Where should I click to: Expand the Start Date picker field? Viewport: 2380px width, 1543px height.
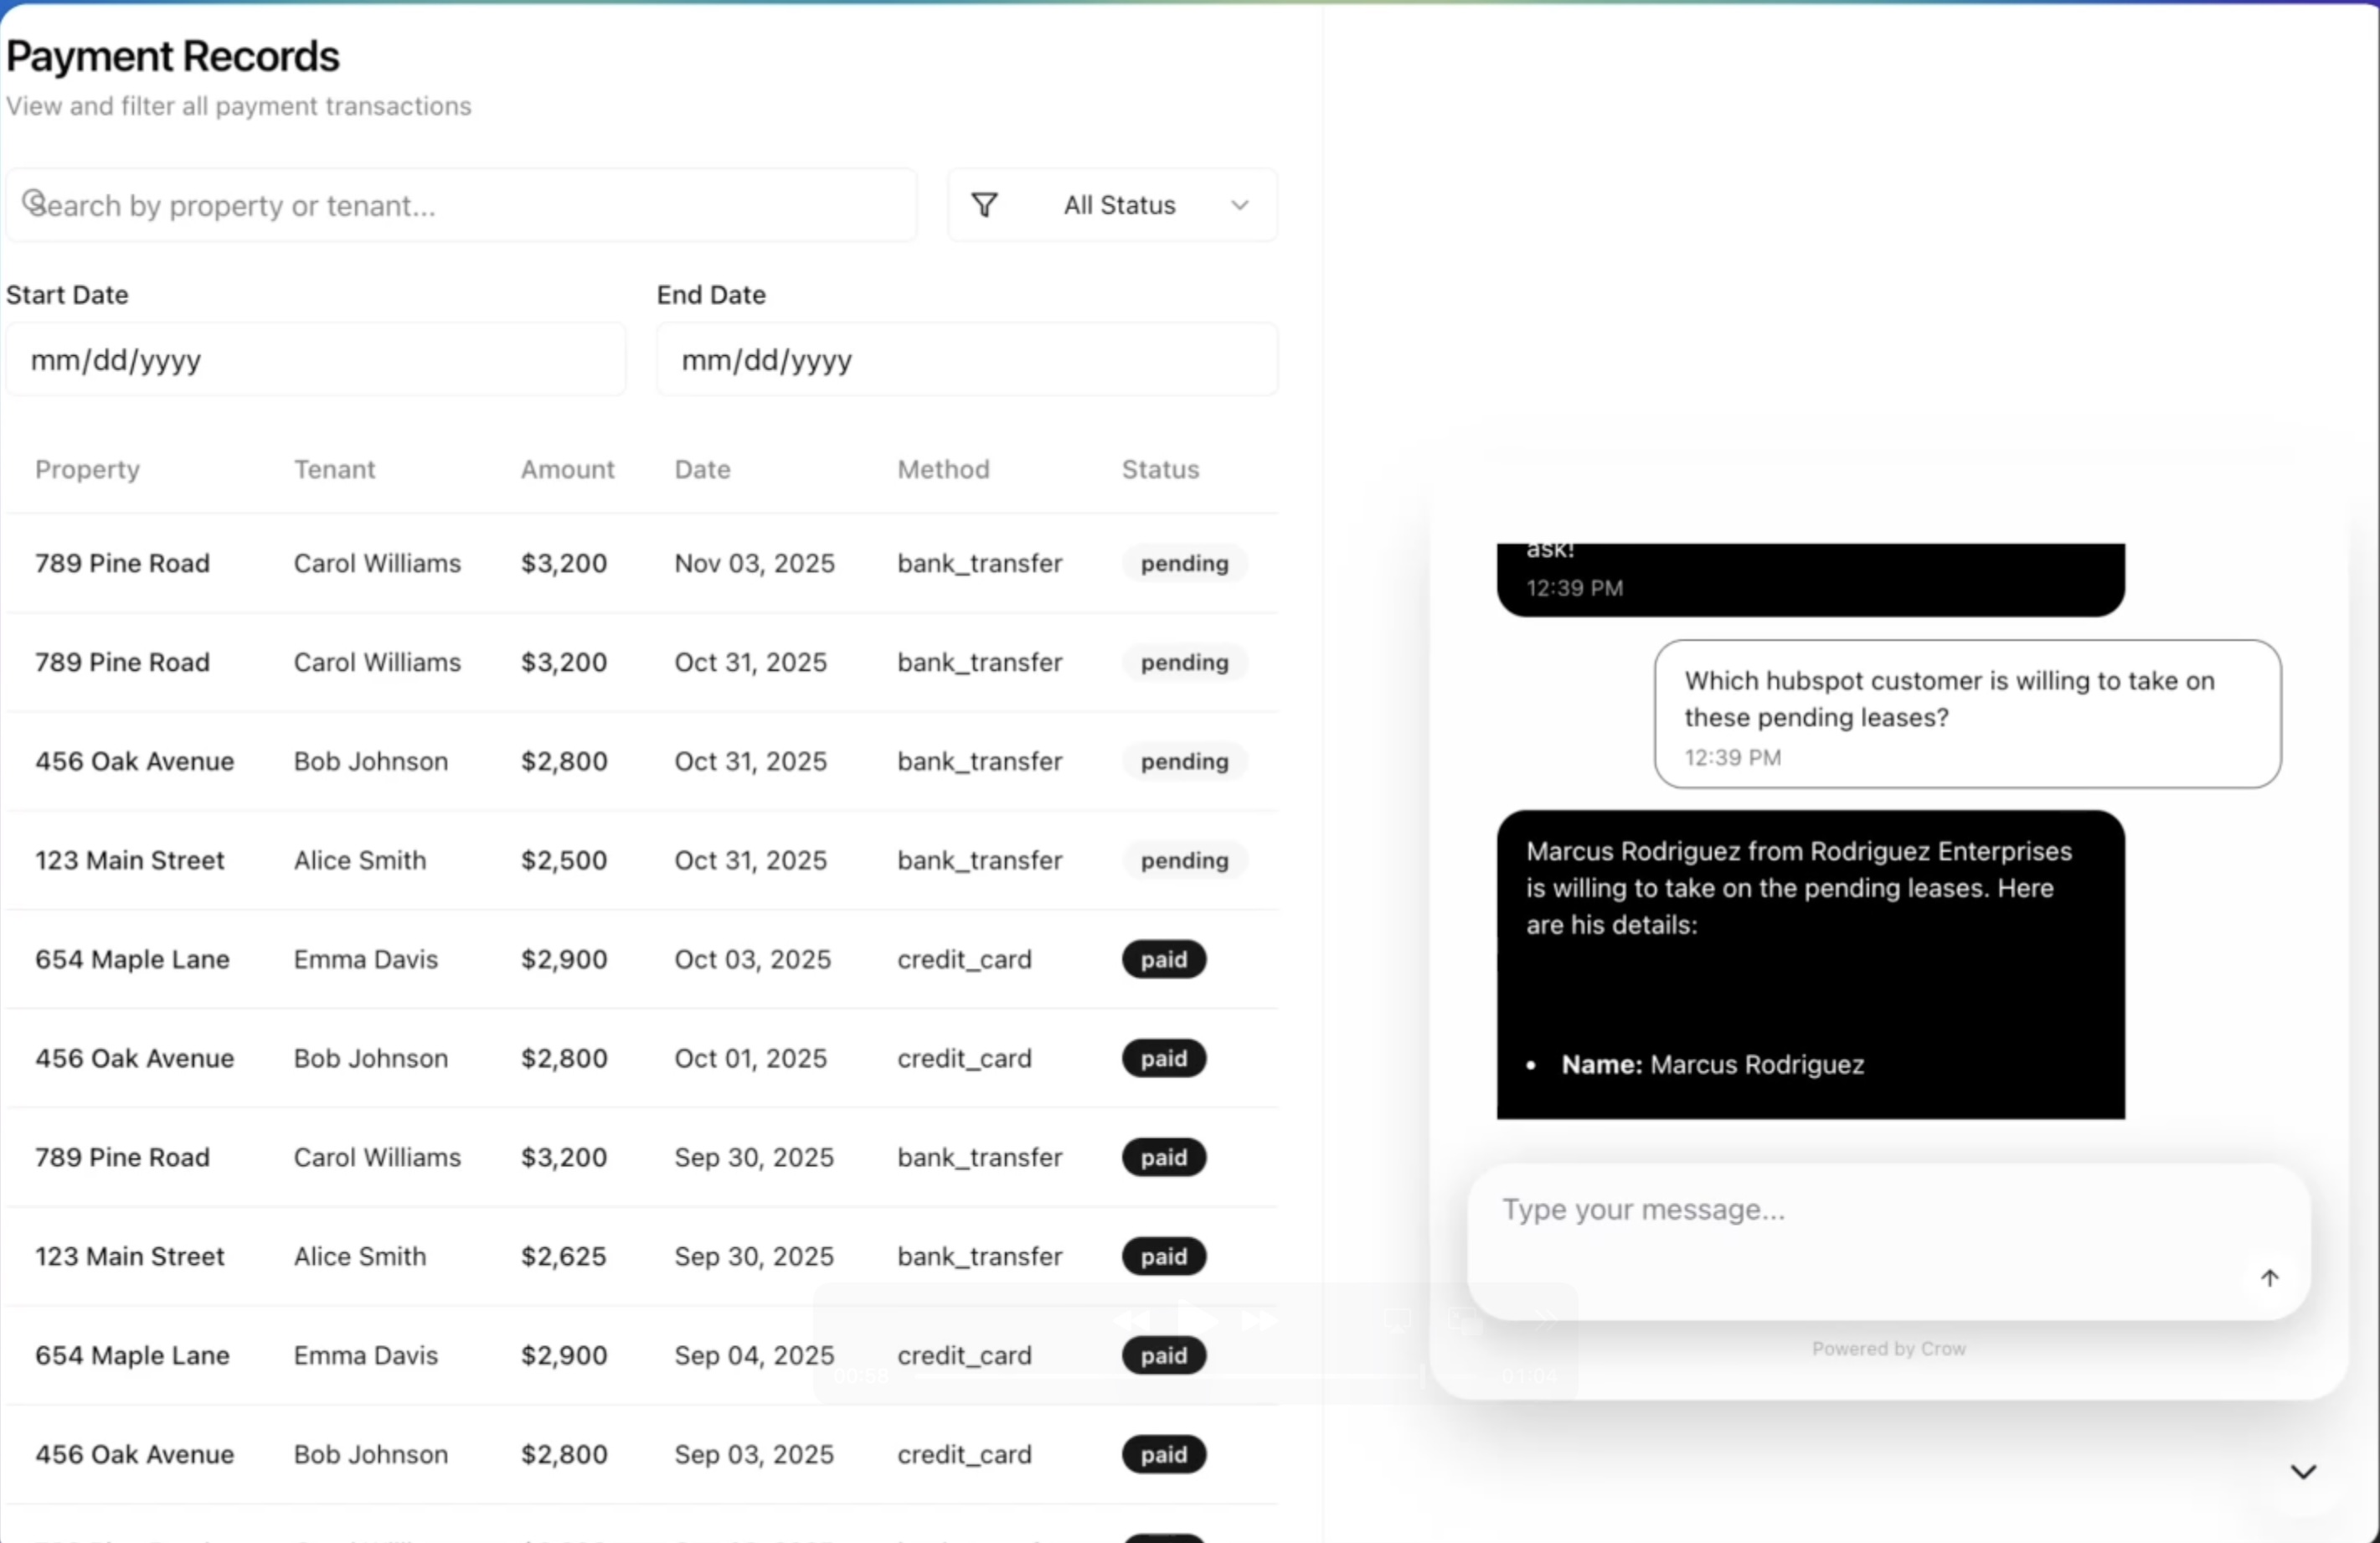(315, 360)
